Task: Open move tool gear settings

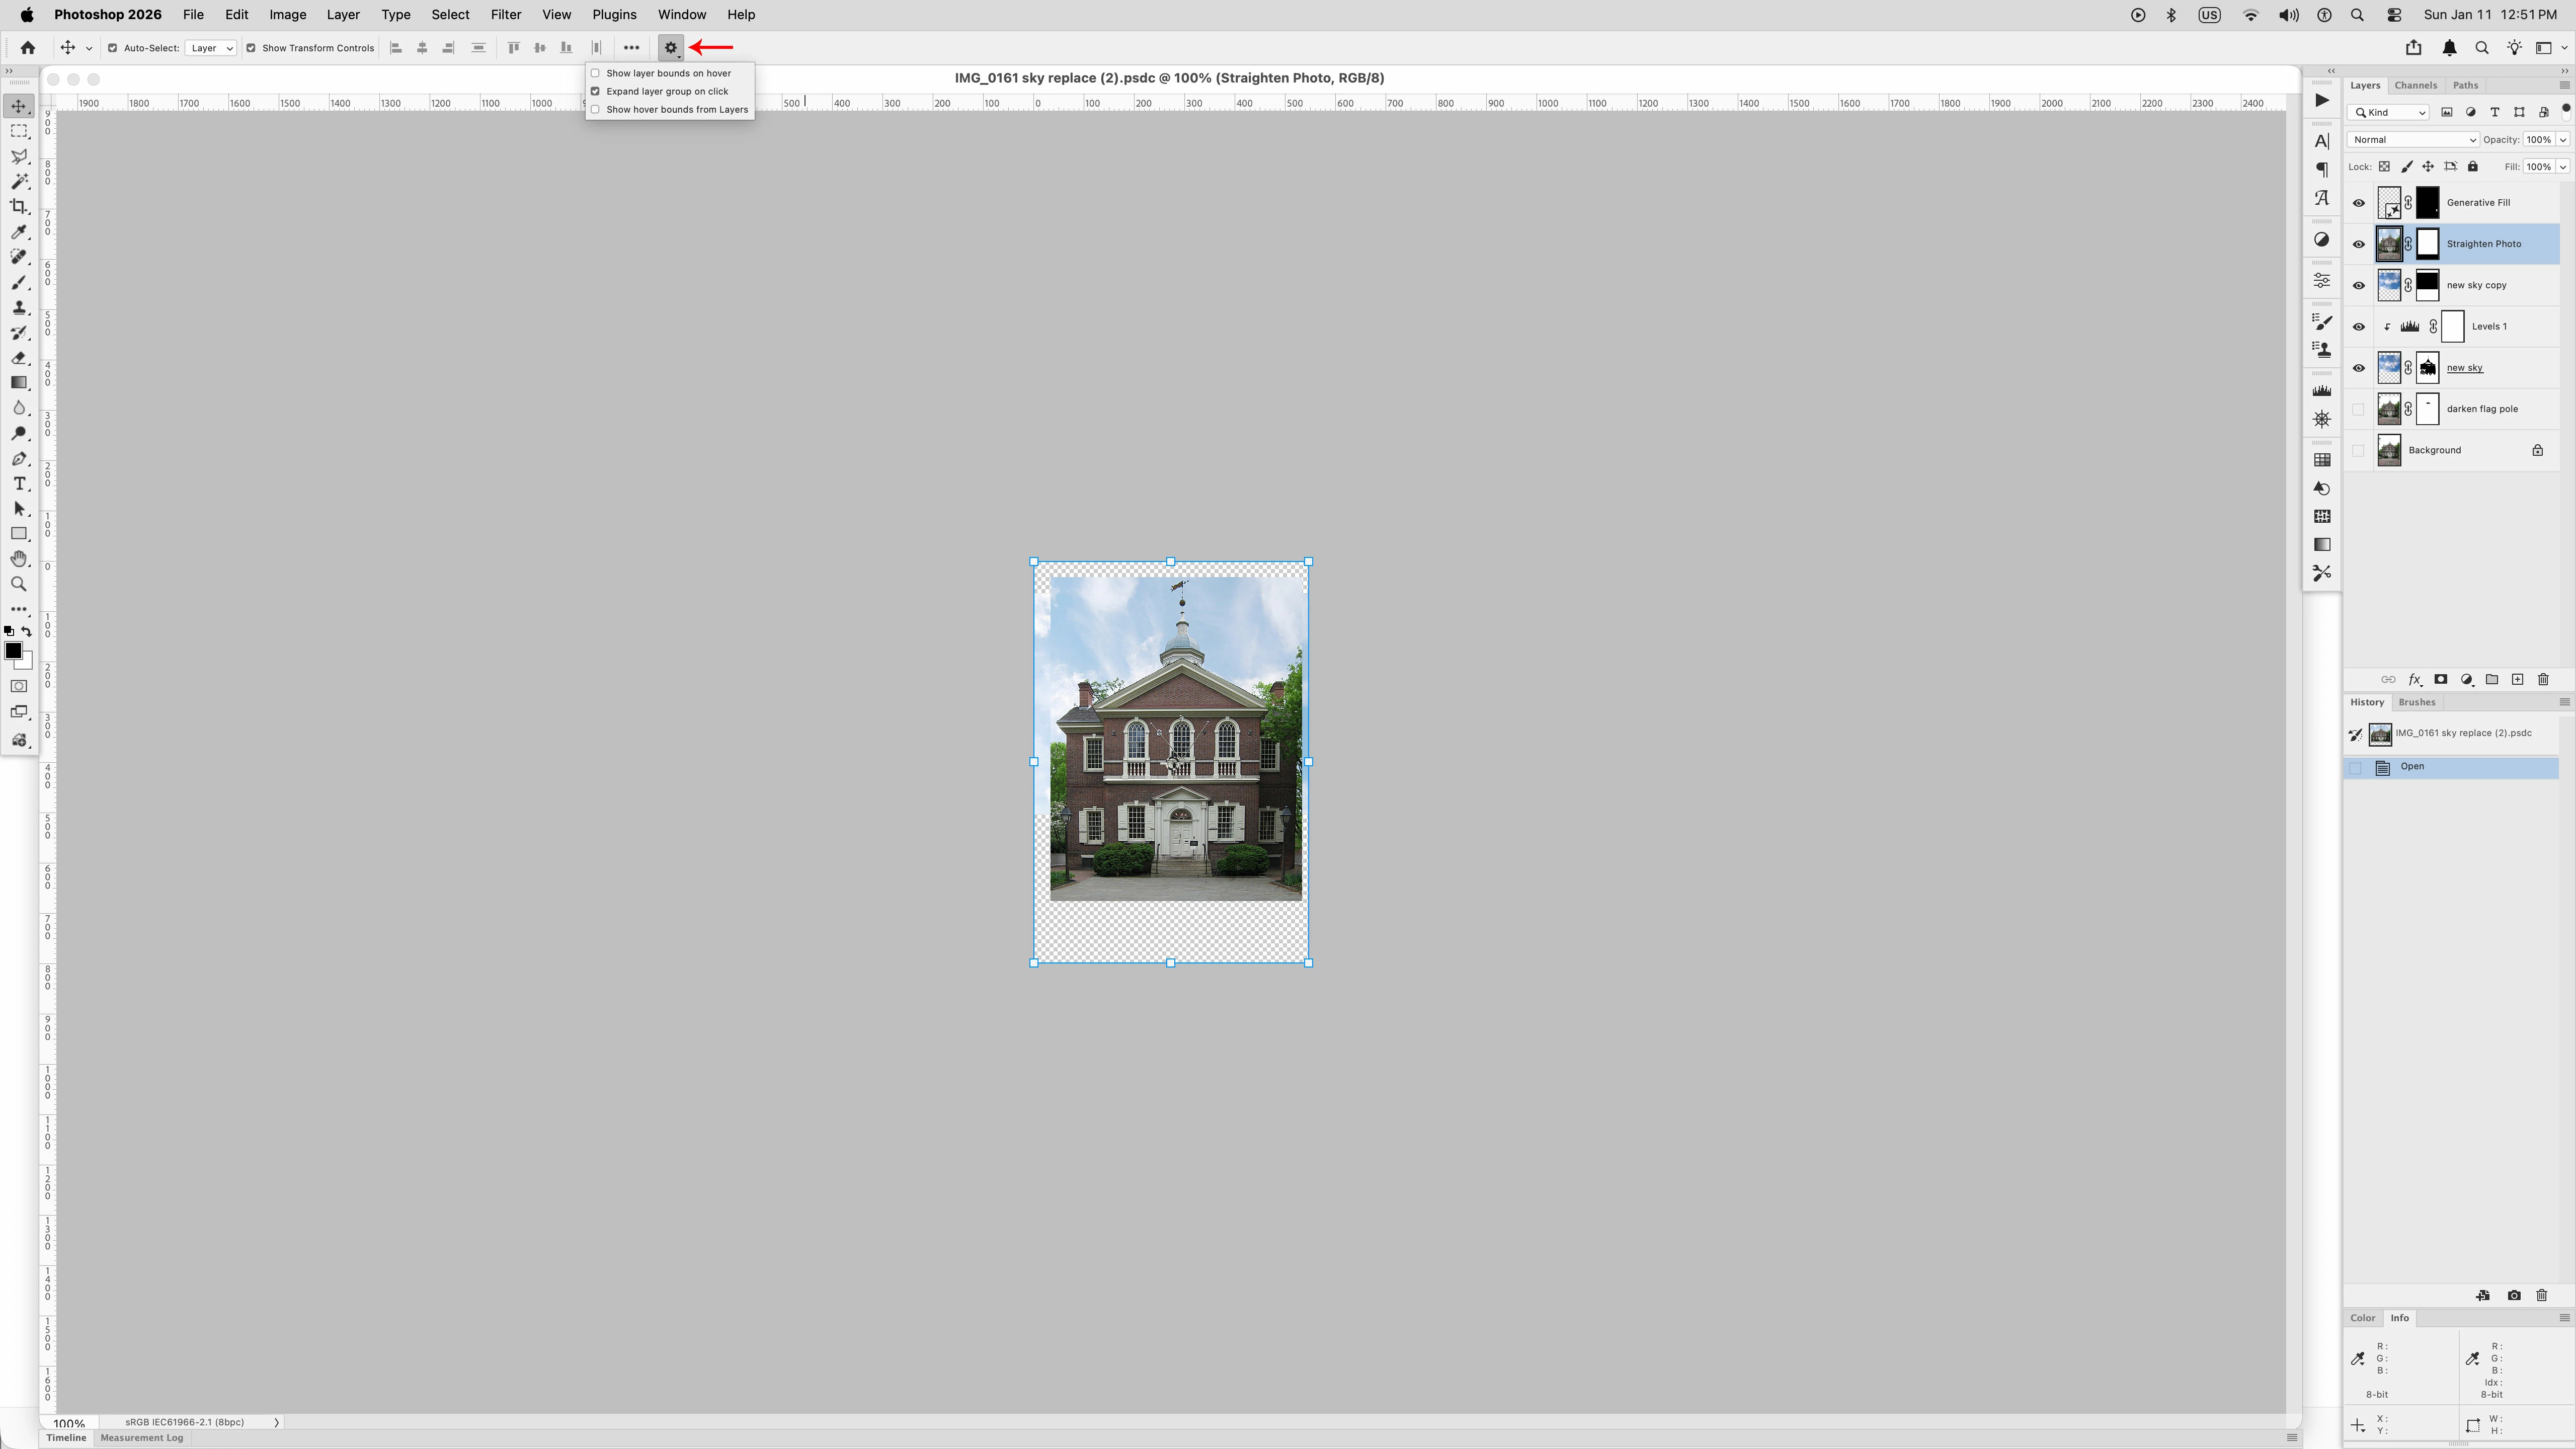Action: (671, 48)
